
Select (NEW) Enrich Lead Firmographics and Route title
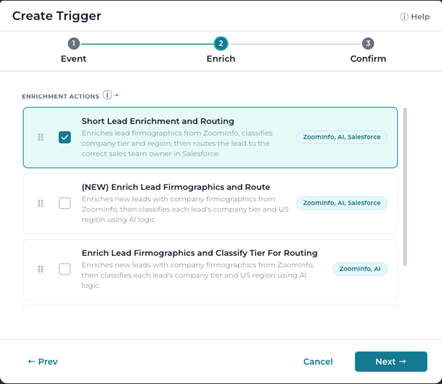point(176,187)
